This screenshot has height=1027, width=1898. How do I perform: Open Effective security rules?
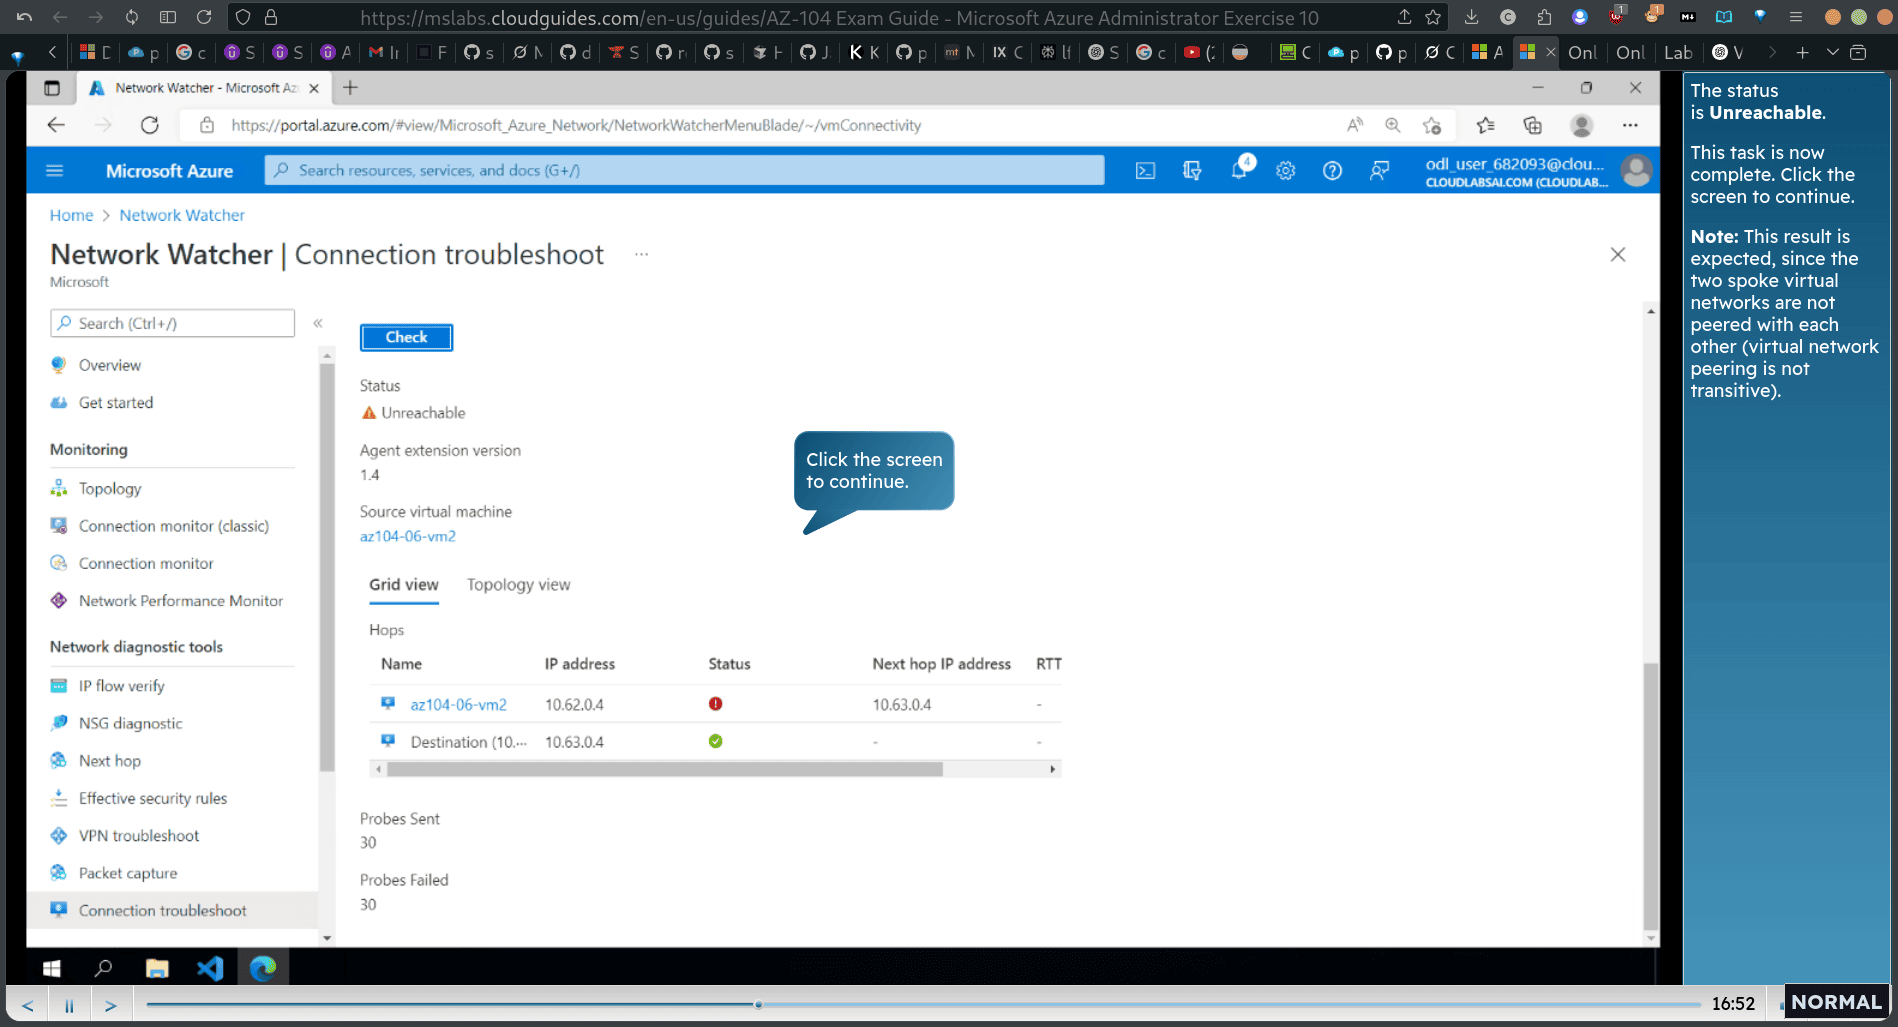point(153,798)
